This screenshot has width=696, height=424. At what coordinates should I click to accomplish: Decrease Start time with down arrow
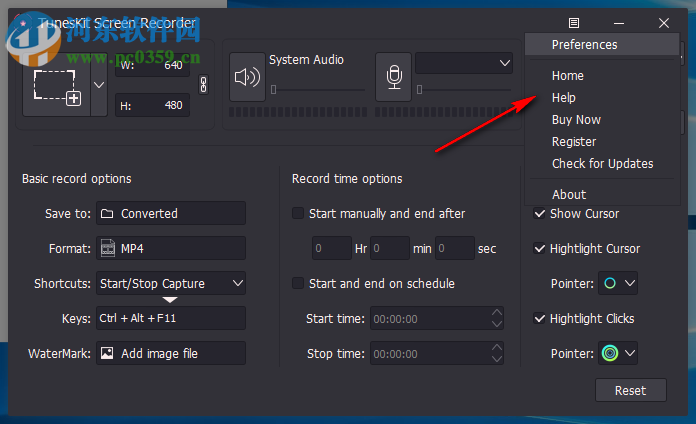pyautogui.click(x=497, y=324)
